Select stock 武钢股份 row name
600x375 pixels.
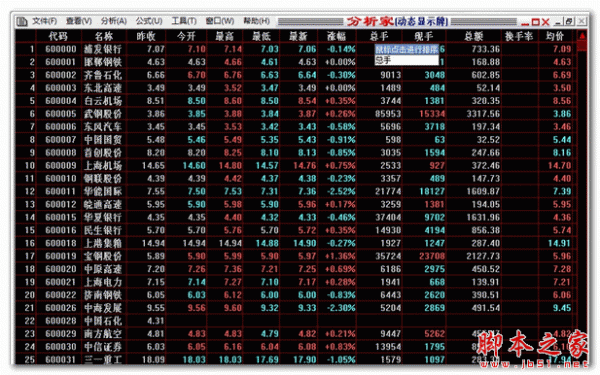pyautogui.click(x=103, y=114)
